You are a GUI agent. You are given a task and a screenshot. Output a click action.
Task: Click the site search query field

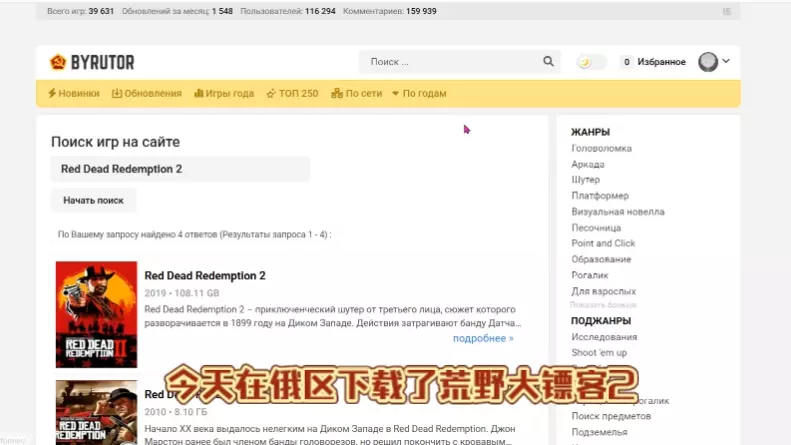[180, 169]
